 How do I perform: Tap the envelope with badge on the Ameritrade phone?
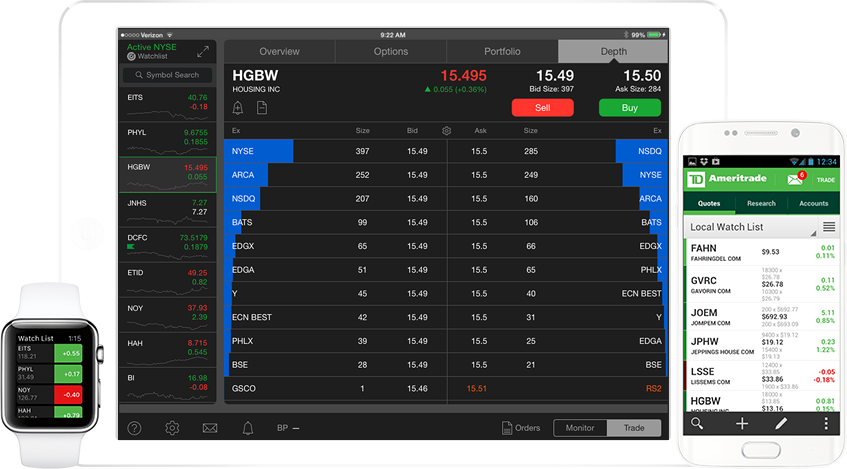click(x=796, y=178)
